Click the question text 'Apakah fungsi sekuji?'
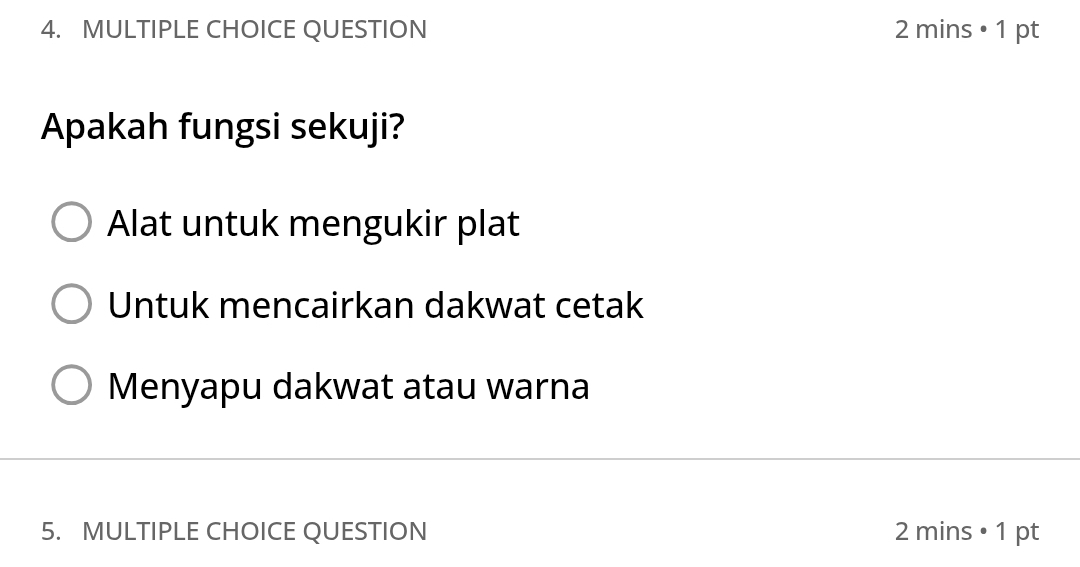 tap(223, 127)
